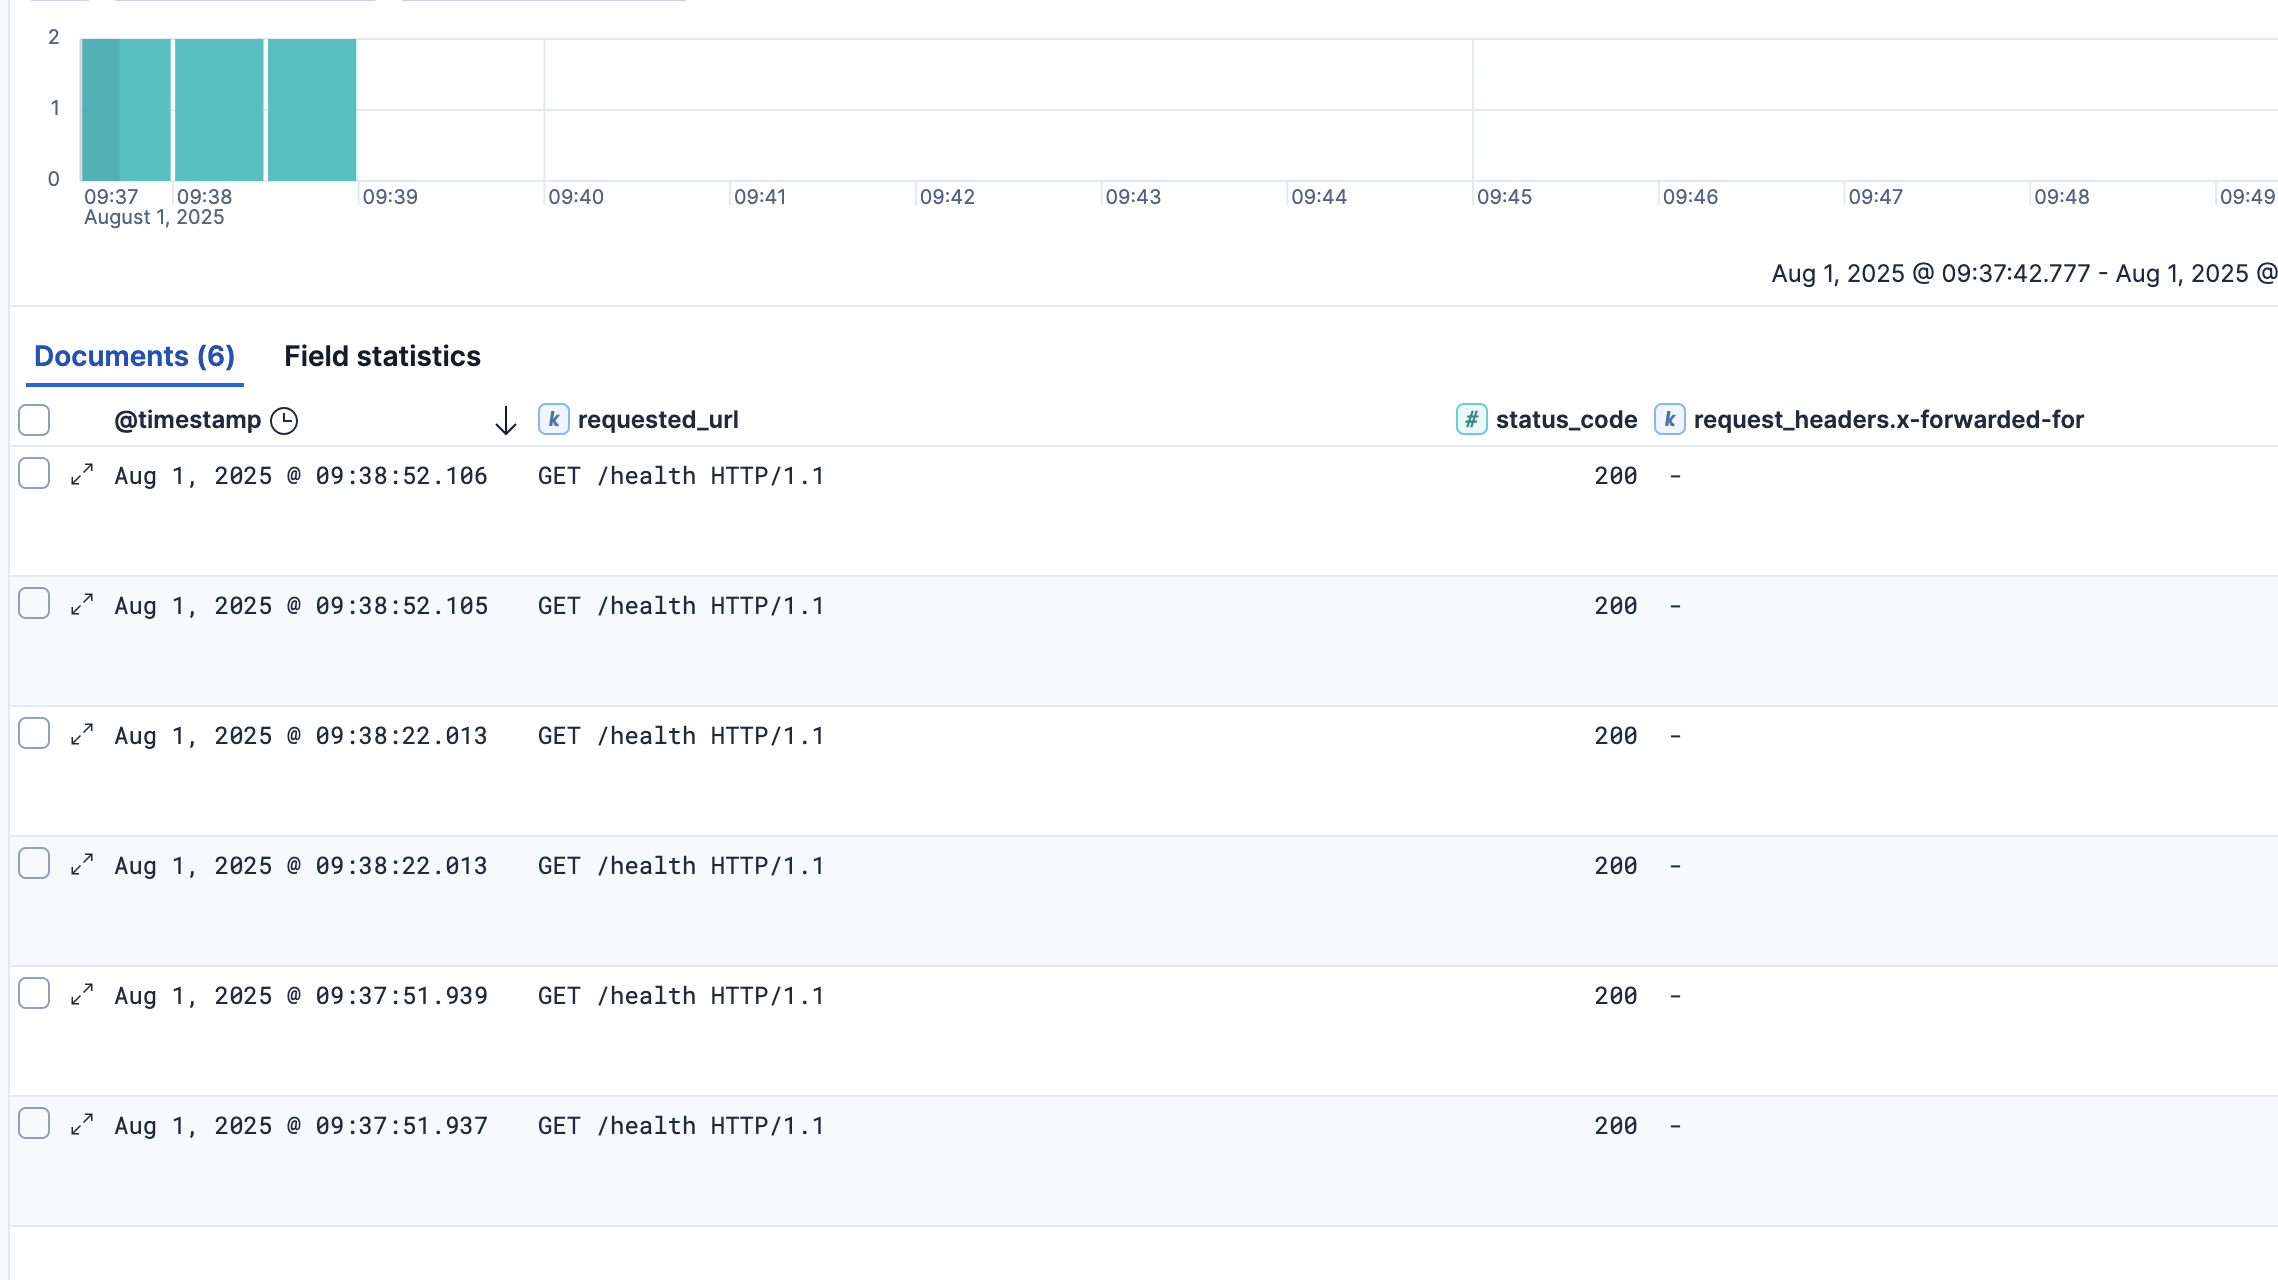Switch to the Field statistics tab

tap(382, 357)
